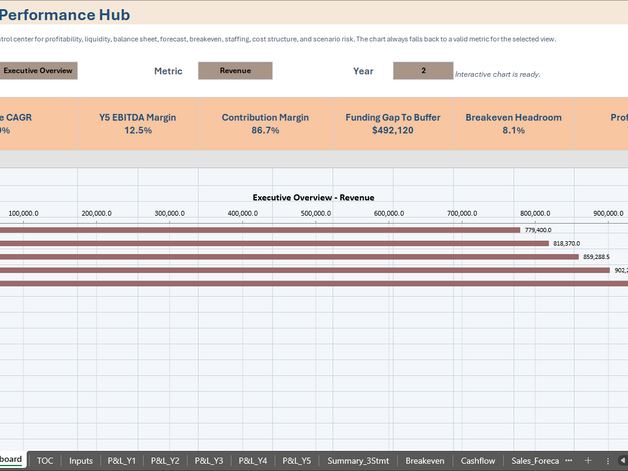
Task: Select the Y5 EBITDA Margin KPI card
Action: (x=138, y=124)
